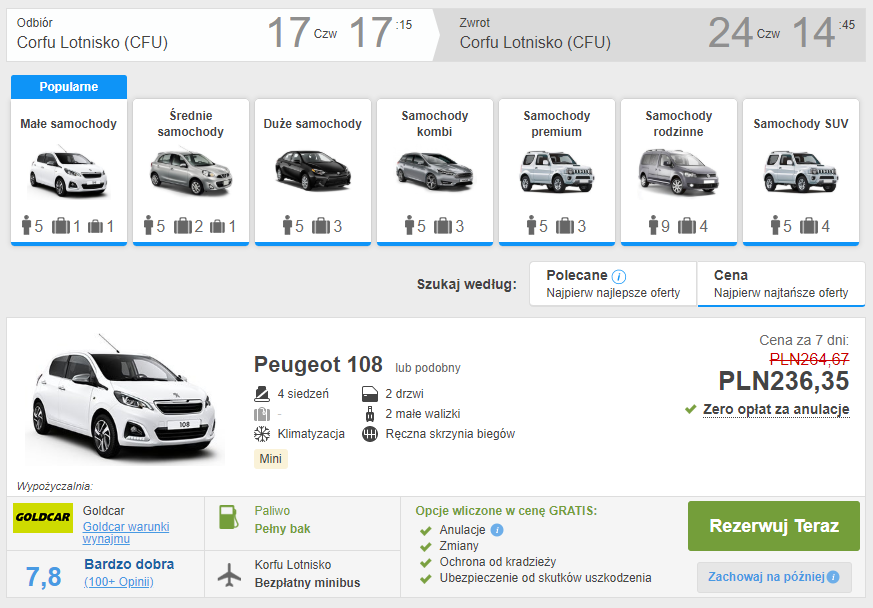Edit the Zwrot return location Corfu Lotnisko

(535, 42)
